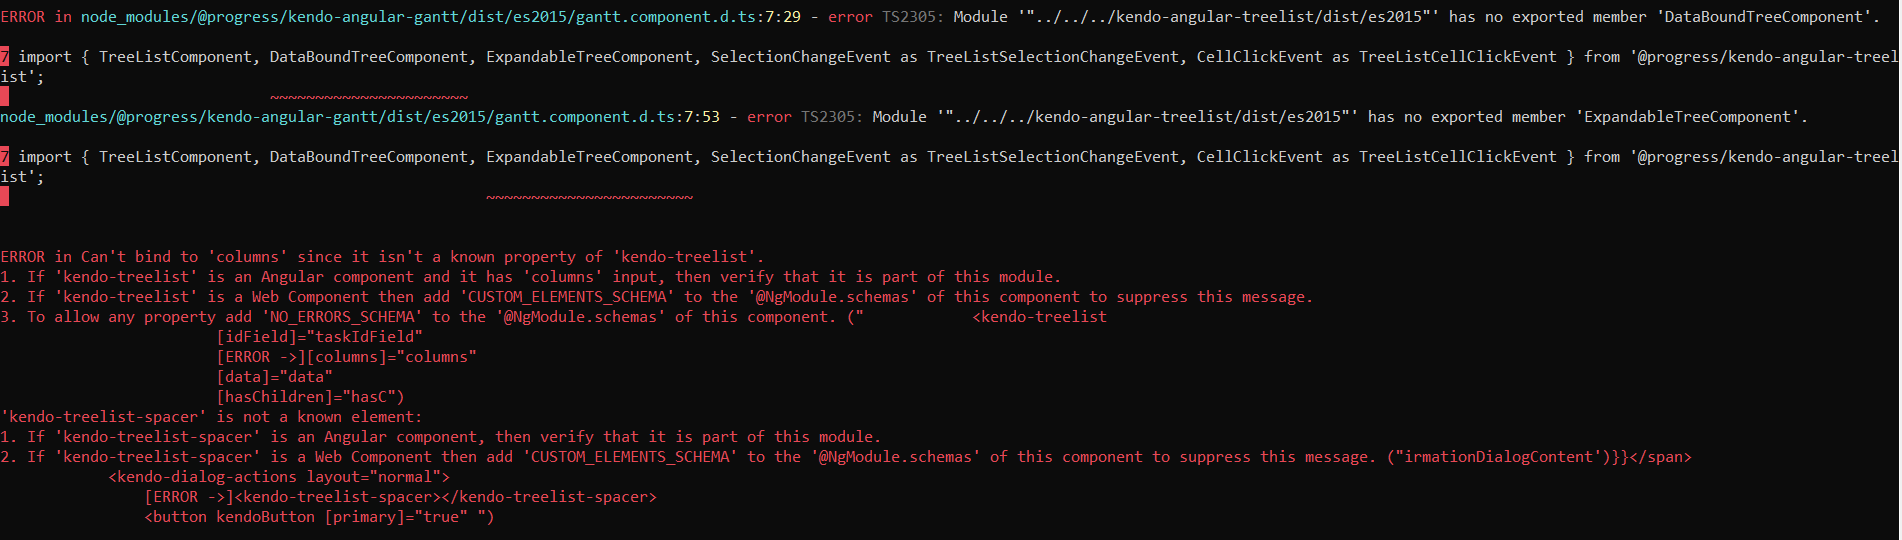Viewport: 1902px width, 540px height.
Task: Click red squiggle under ExpandableTreeComponent import
Action: pos(589,198)
